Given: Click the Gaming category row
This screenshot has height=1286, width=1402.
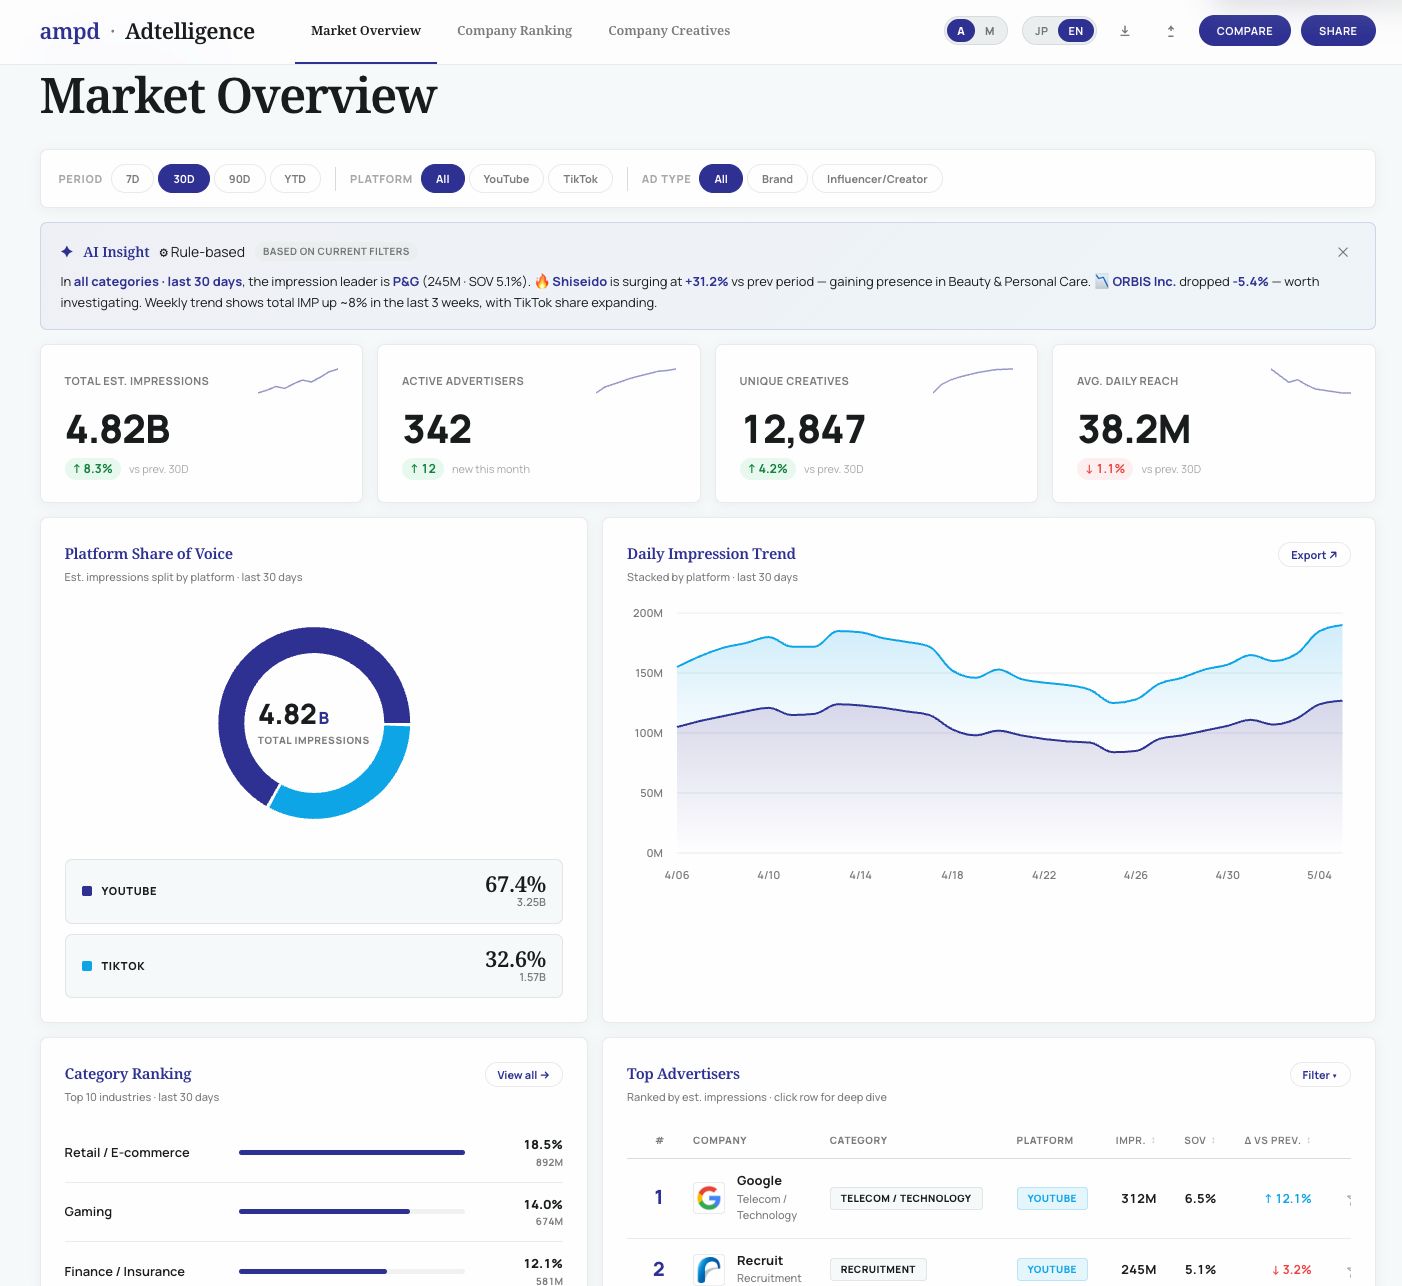Looking at the screenshot, I should pos(314,1212).
